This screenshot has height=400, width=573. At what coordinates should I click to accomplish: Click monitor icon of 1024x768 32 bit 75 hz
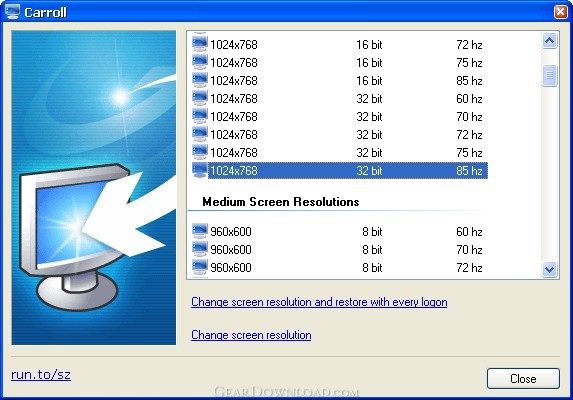click(200, 152)
